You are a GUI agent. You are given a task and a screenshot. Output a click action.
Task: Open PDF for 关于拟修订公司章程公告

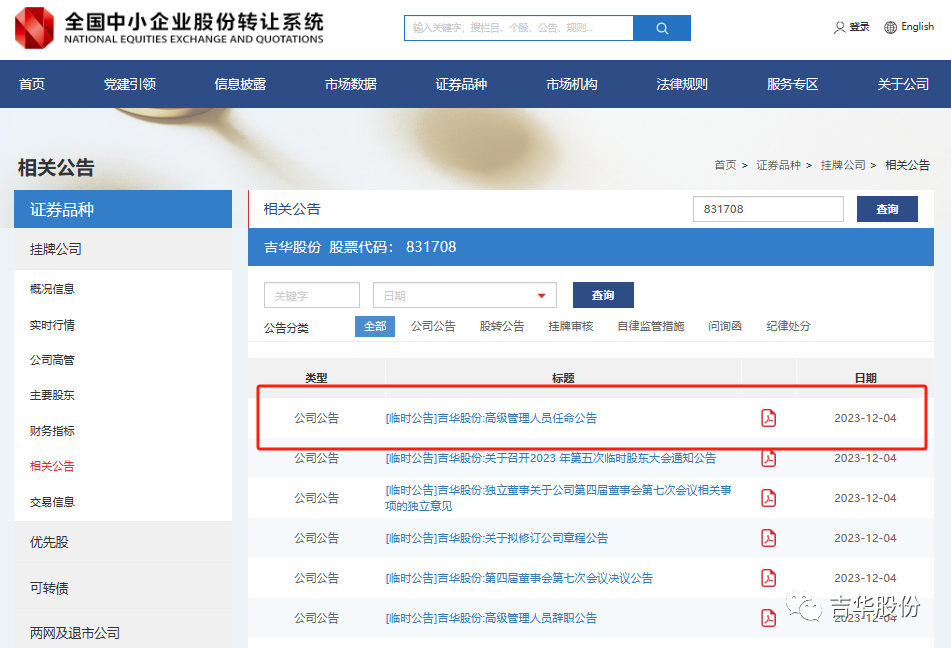[768, 538]
